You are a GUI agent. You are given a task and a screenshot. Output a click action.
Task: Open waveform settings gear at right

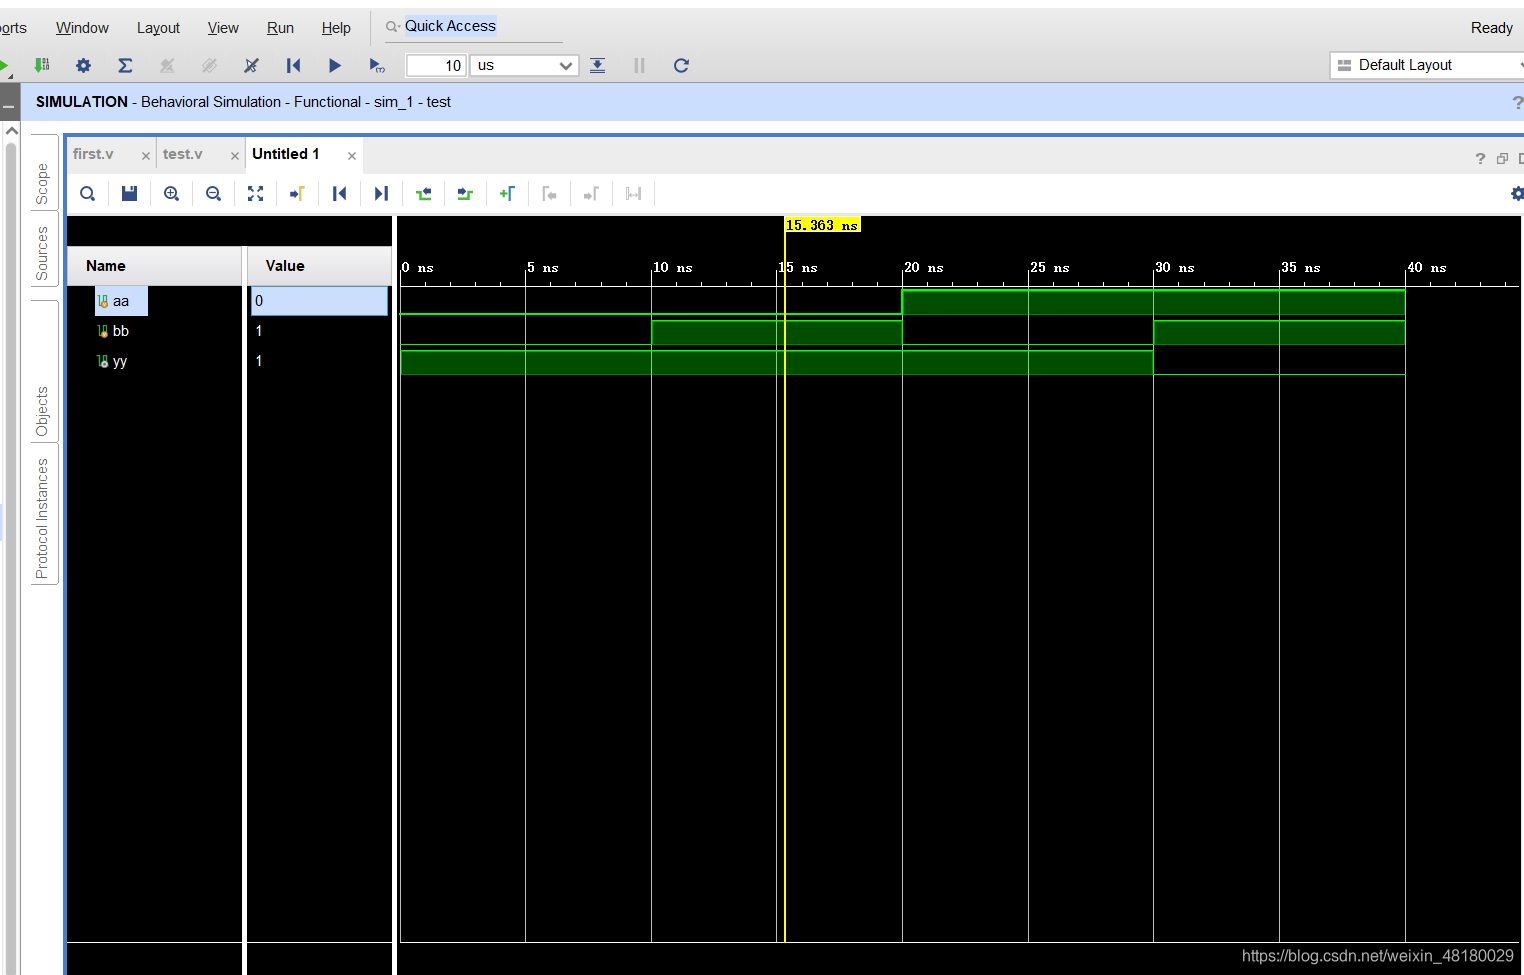pyautogui.click(x=1517, y=194)
